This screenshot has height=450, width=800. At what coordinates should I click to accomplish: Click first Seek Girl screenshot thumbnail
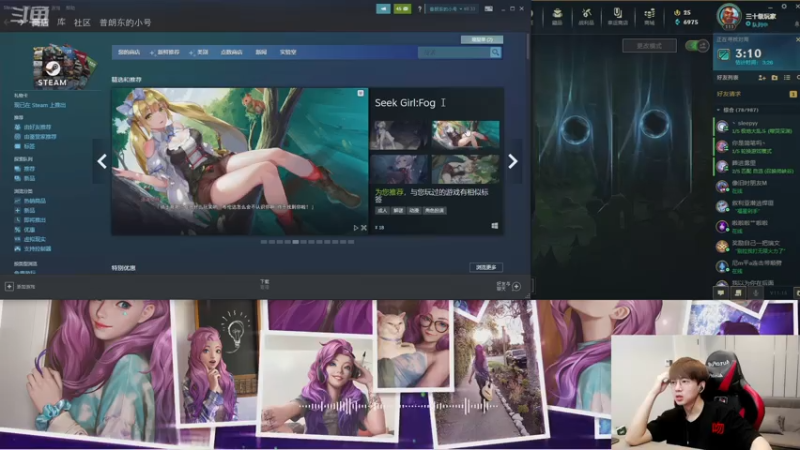(x=399, y=135)
